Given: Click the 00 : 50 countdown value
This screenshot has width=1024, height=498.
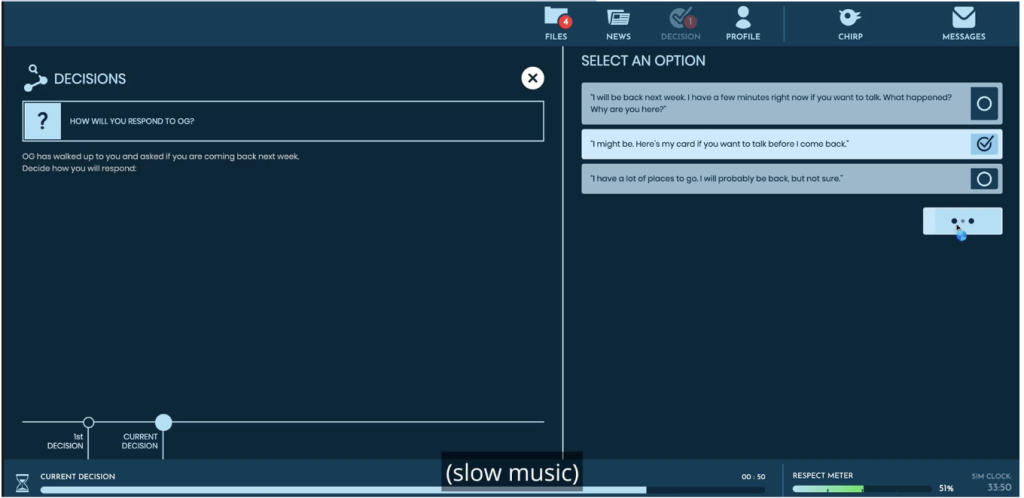Looking at the screenshot, I should pos(753,477).
